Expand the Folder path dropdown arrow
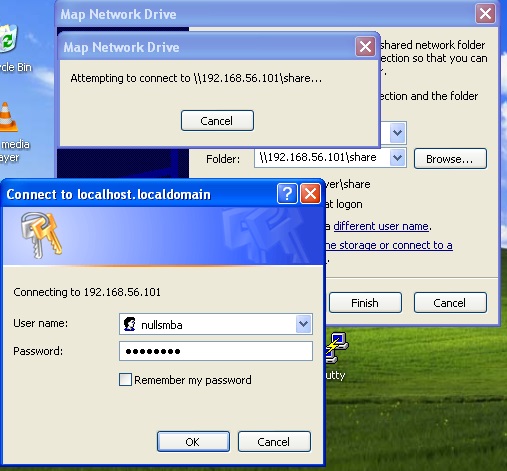 tap(397, 157)
